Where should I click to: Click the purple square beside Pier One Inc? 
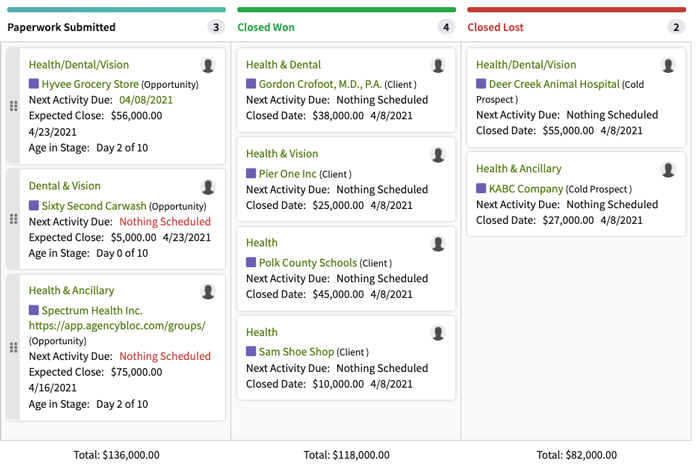(251, 173)
